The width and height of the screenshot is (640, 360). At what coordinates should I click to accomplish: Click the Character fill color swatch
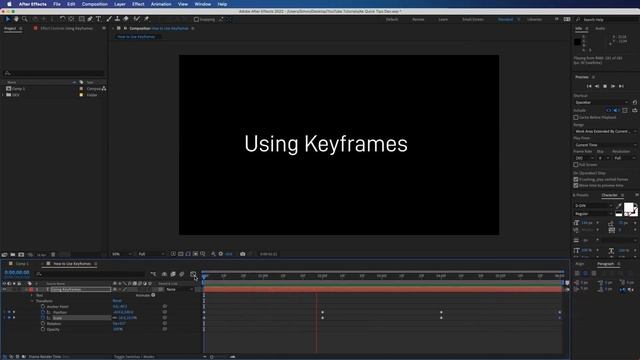629,208
